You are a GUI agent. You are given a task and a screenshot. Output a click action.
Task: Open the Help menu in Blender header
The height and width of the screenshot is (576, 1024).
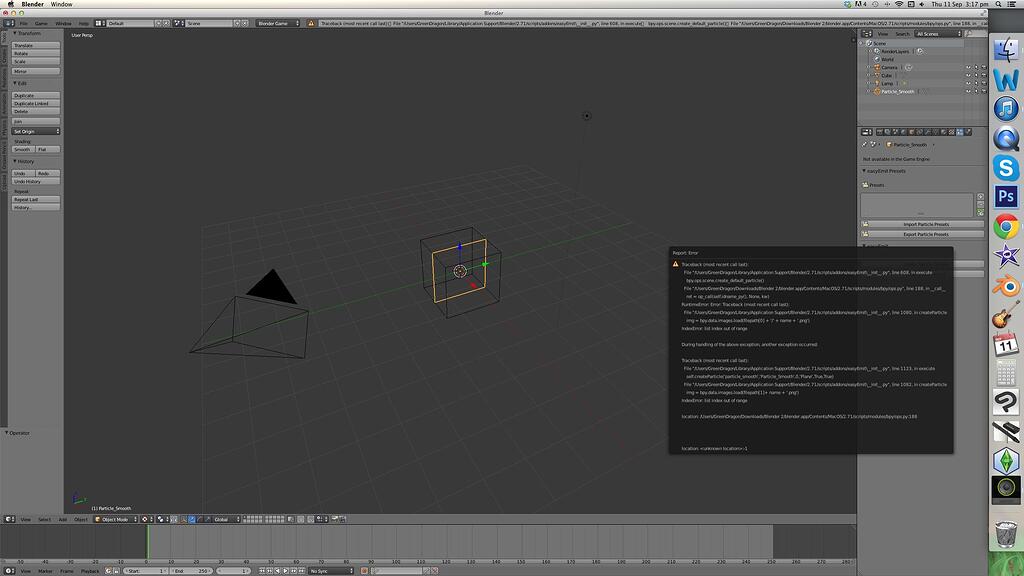[x=84, y=24]
